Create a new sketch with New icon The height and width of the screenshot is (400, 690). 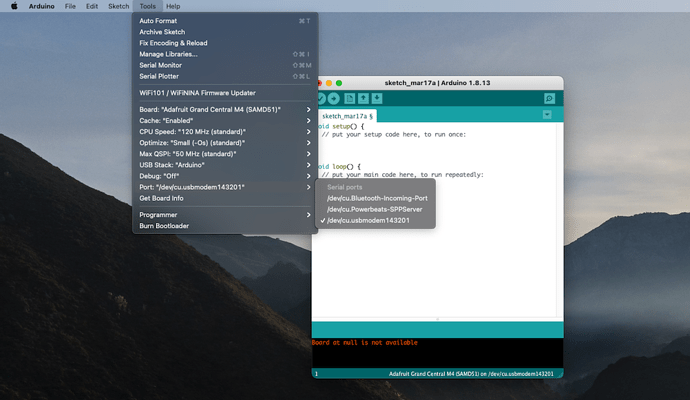349,99
